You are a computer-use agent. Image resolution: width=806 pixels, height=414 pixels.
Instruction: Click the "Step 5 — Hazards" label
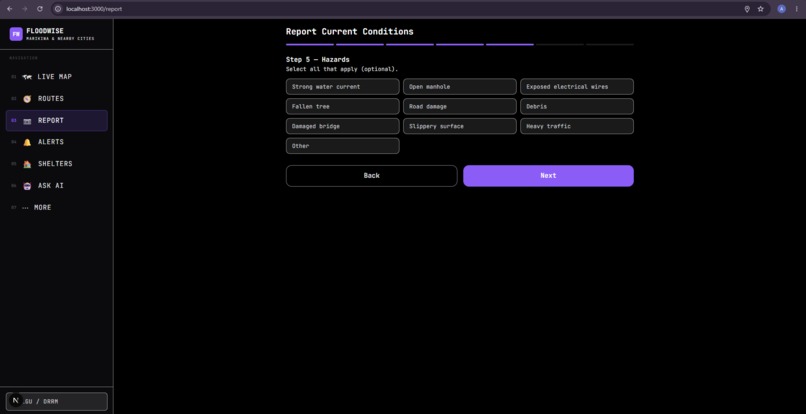tap(318, 60)
